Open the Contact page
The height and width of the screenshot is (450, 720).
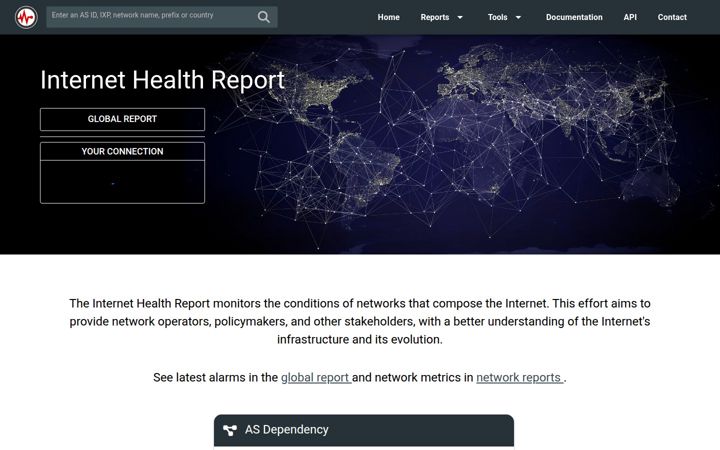pos(672,17)
